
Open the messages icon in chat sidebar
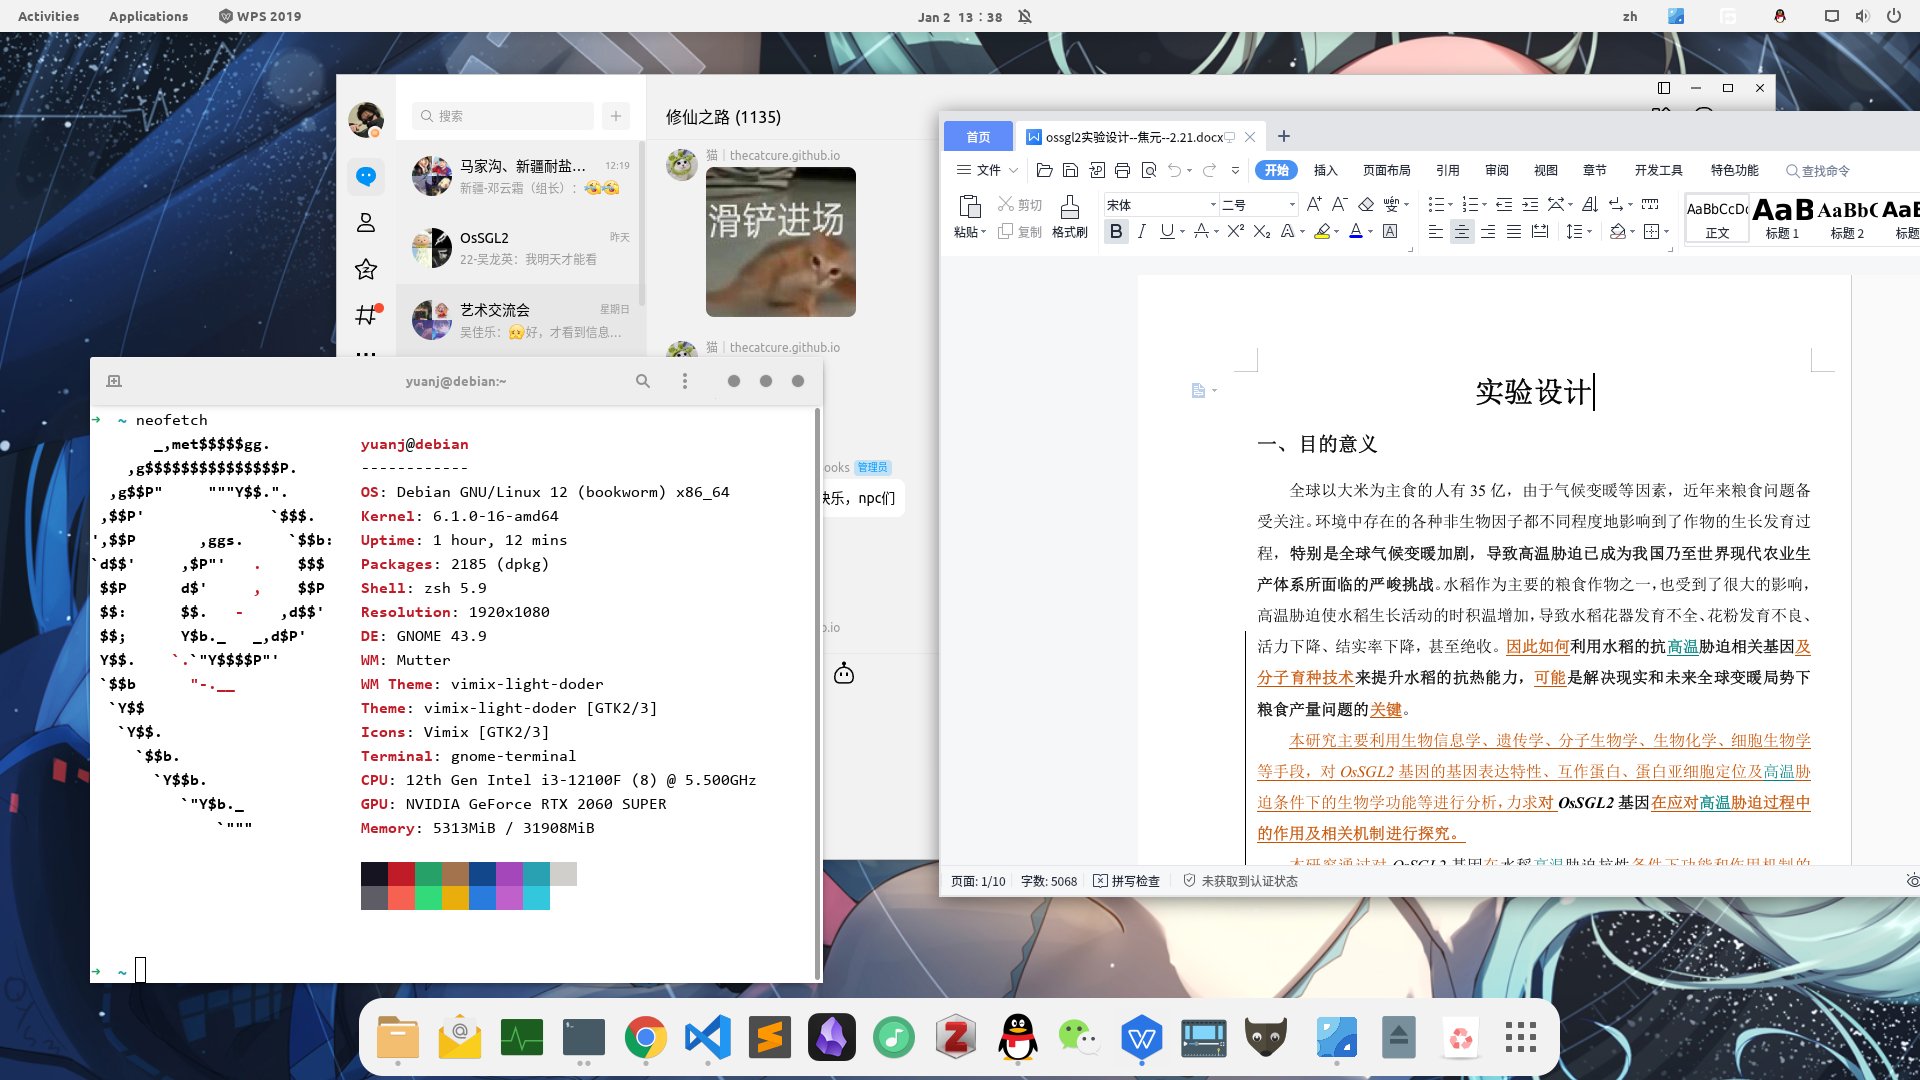[x=366, y=176]
